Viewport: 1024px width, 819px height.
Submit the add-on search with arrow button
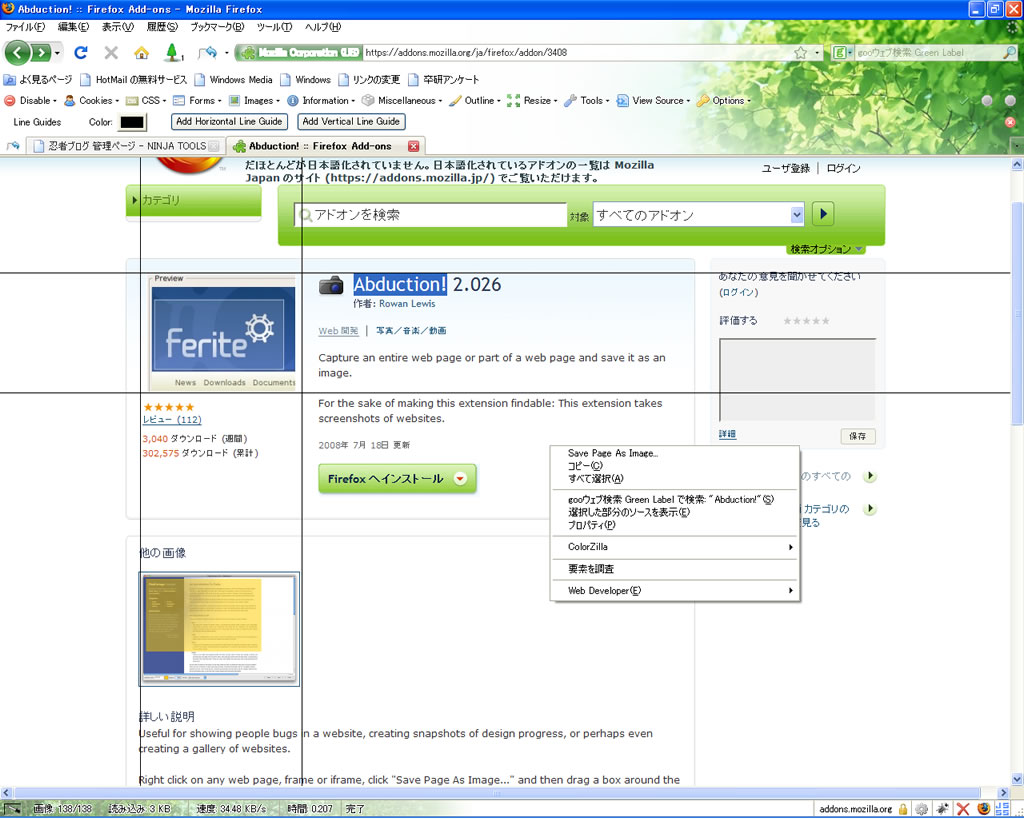click(823, 214)
